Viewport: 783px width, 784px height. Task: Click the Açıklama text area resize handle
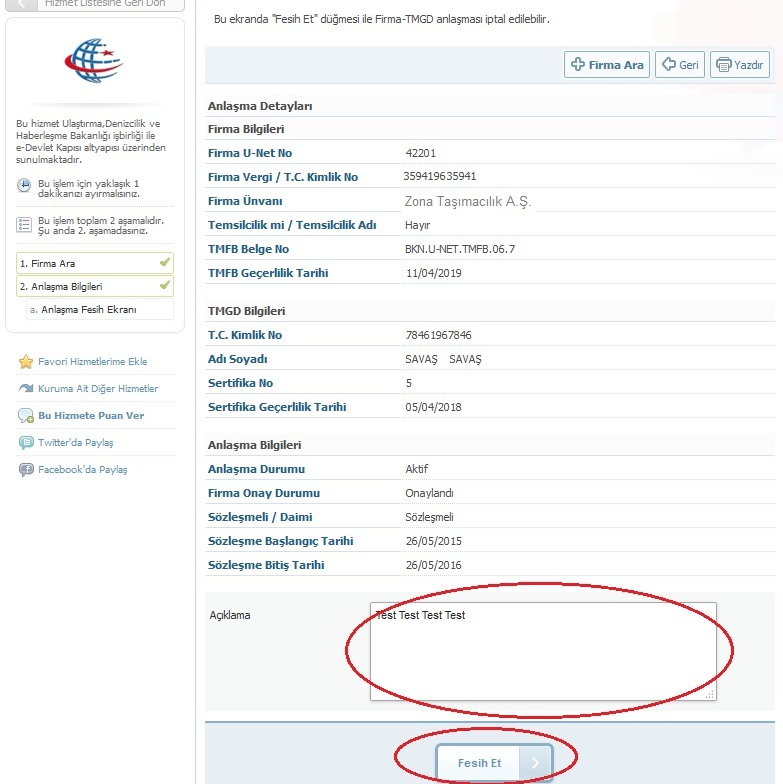click(x=711, y=694)
